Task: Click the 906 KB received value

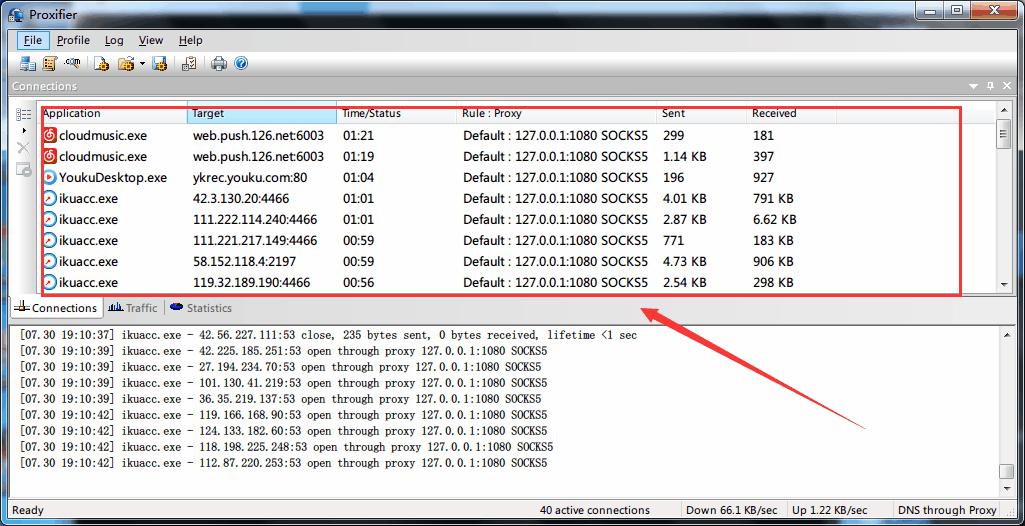Action: coord(773,261)
